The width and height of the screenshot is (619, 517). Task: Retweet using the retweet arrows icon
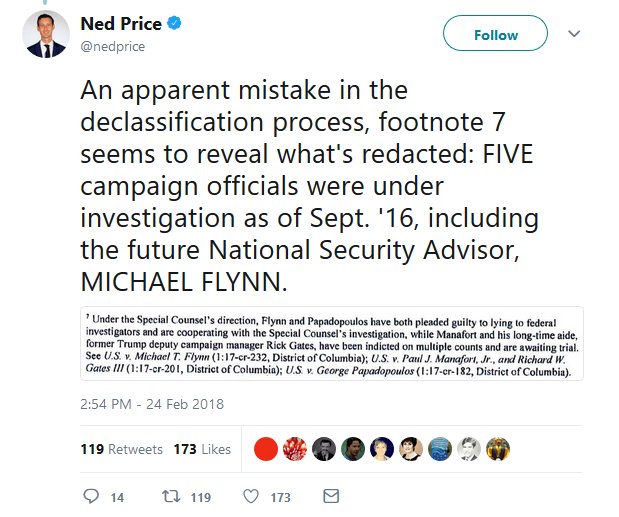(x=172, y=496)
